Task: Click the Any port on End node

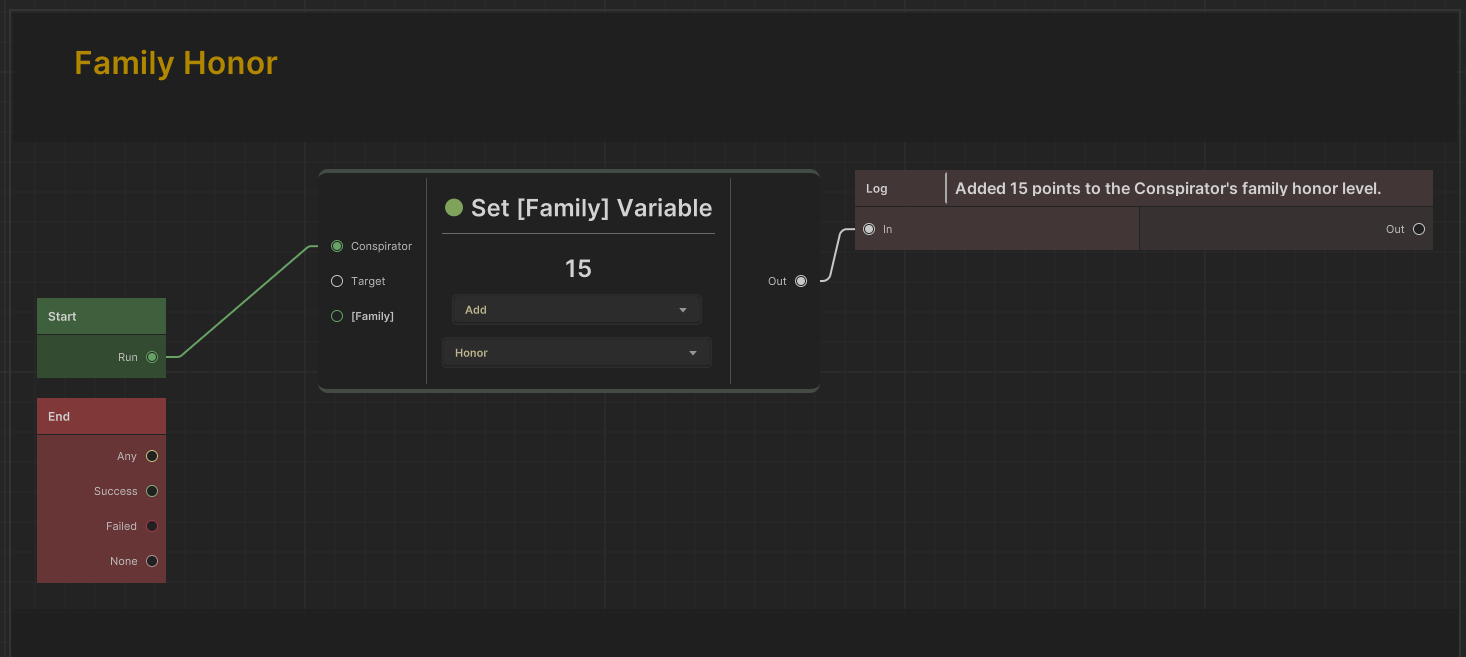Action: [x=152, y=456]
